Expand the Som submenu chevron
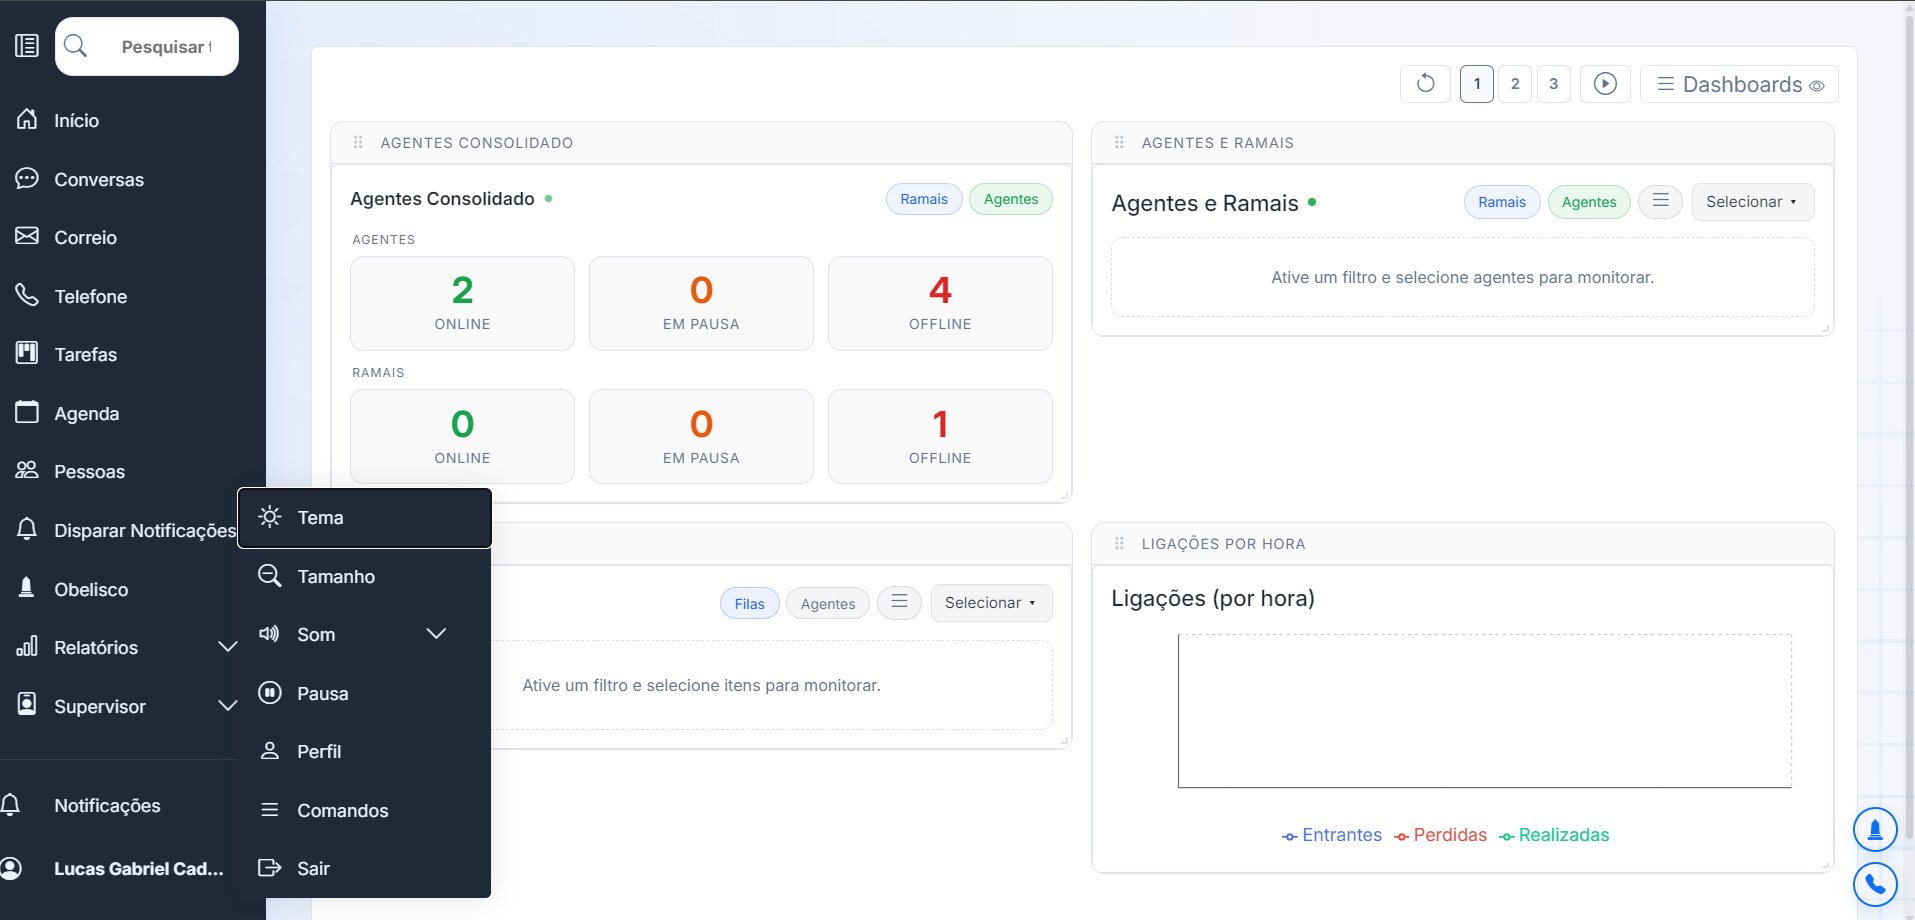The width and height of the screenshot is (1915, 920). pos(436,634)
